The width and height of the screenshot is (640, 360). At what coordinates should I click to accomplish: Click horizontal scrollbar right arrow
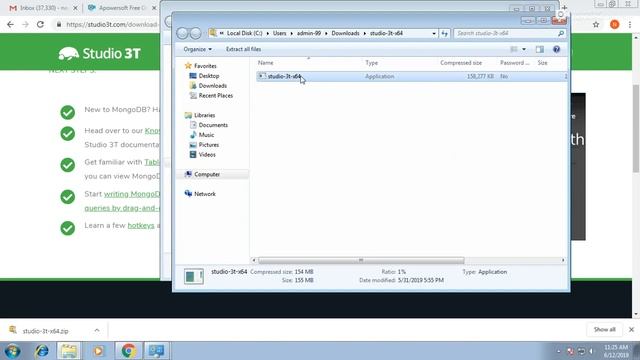(563, 260)
